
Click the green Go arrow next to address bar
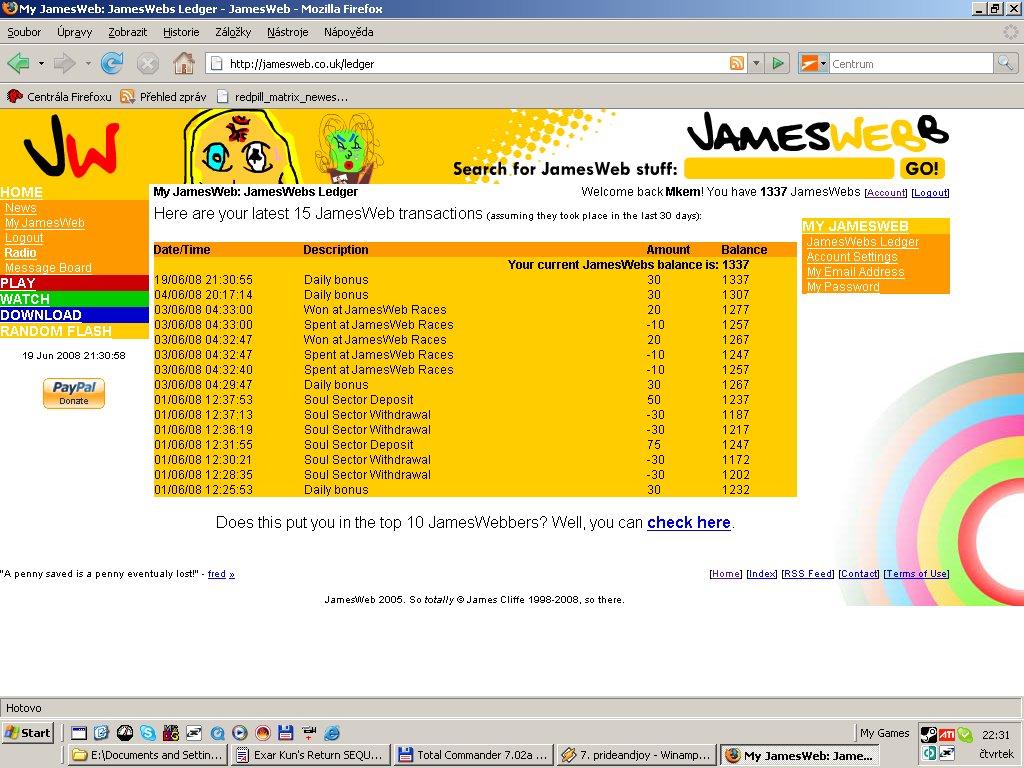(x=778, y=63)
